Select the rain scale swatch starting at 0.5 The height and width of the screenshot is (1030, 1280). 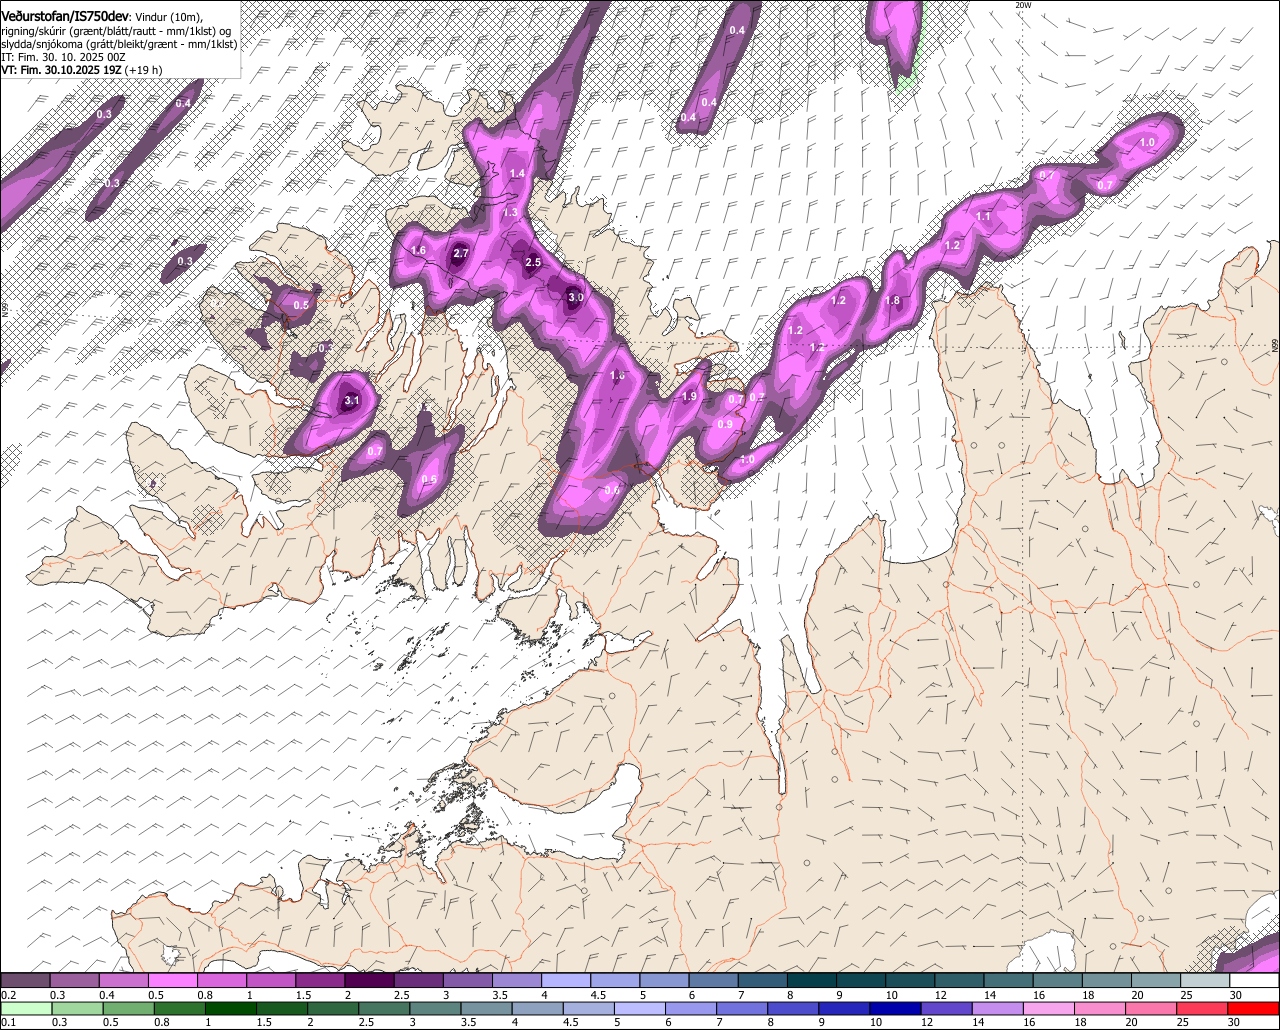(x=129, y=1008)
